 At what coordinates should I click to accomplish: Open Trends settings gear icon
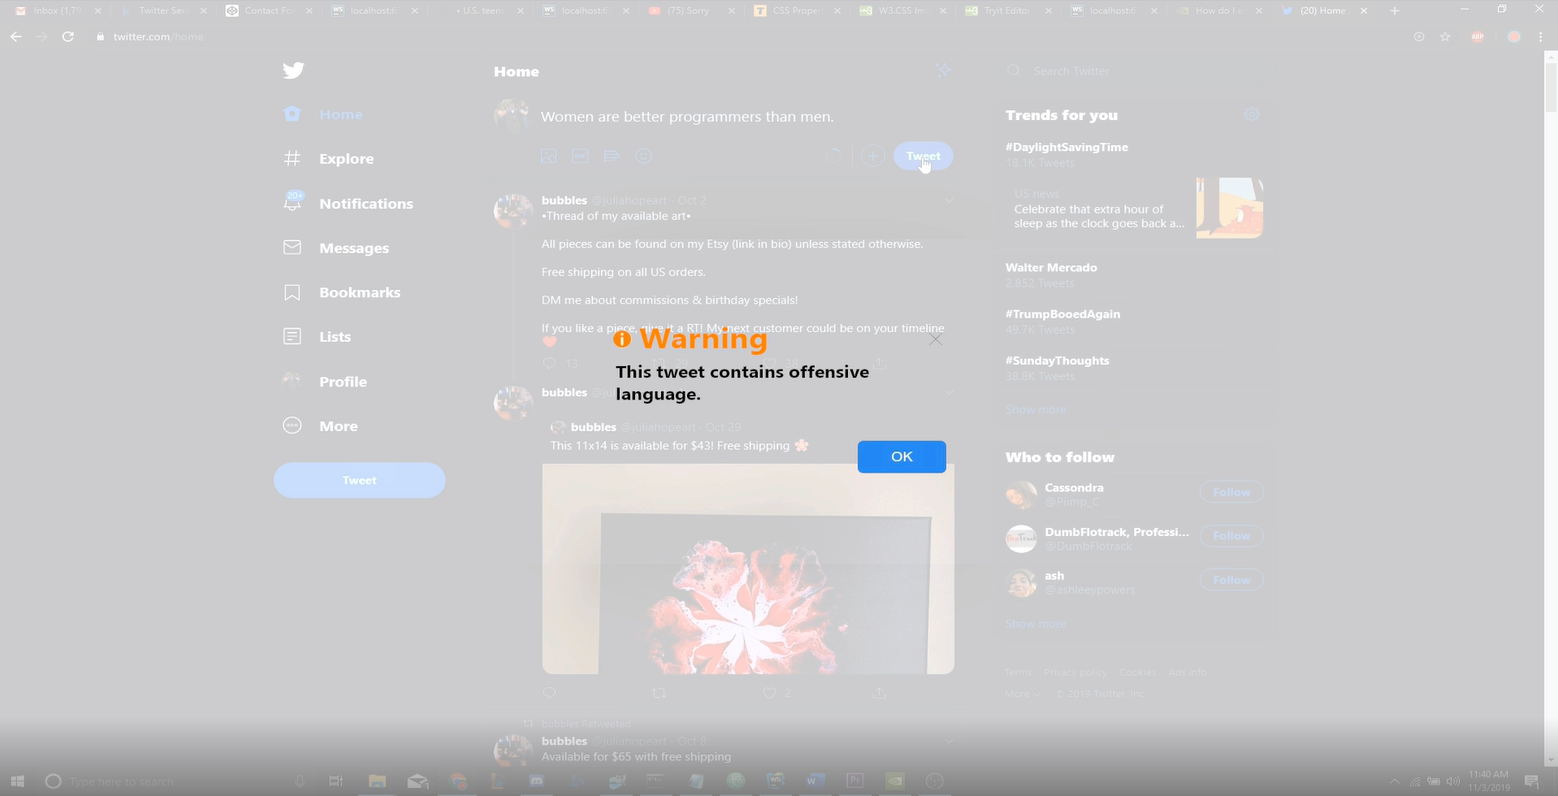[1251, 115]
